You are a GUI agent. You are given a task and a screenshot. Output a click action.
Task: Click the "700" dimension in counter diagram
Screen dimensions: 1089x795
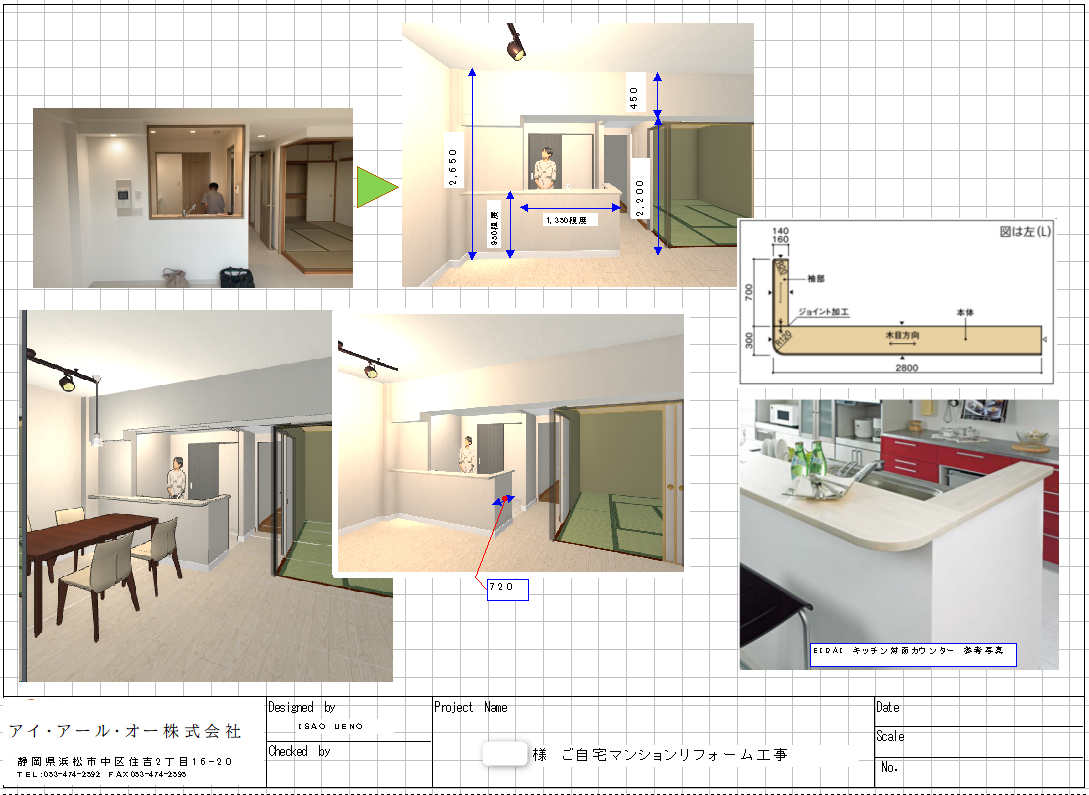[x=749, y=292]
